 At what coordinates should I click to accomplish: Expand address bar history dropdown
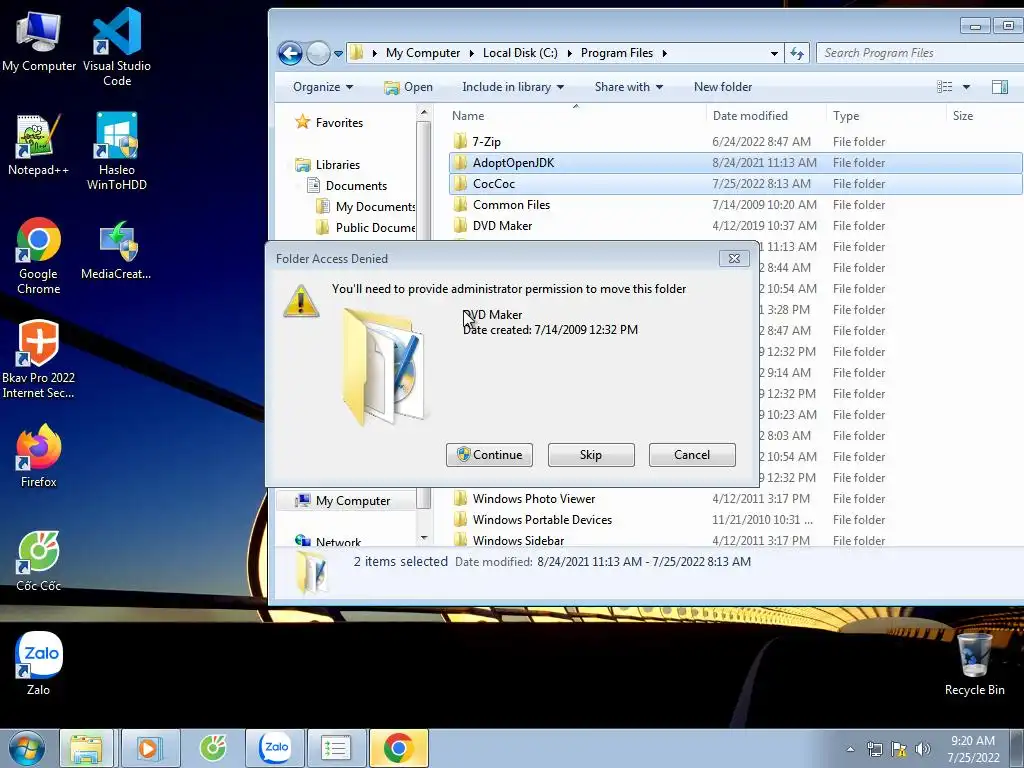tap(774, 54)
